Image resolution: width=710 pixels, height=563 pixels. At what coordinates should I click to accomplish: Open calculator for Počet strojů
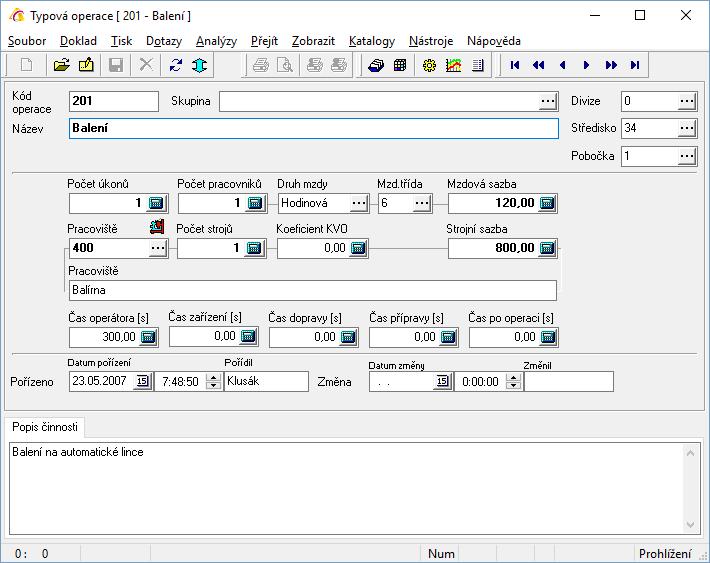[254, 248]
